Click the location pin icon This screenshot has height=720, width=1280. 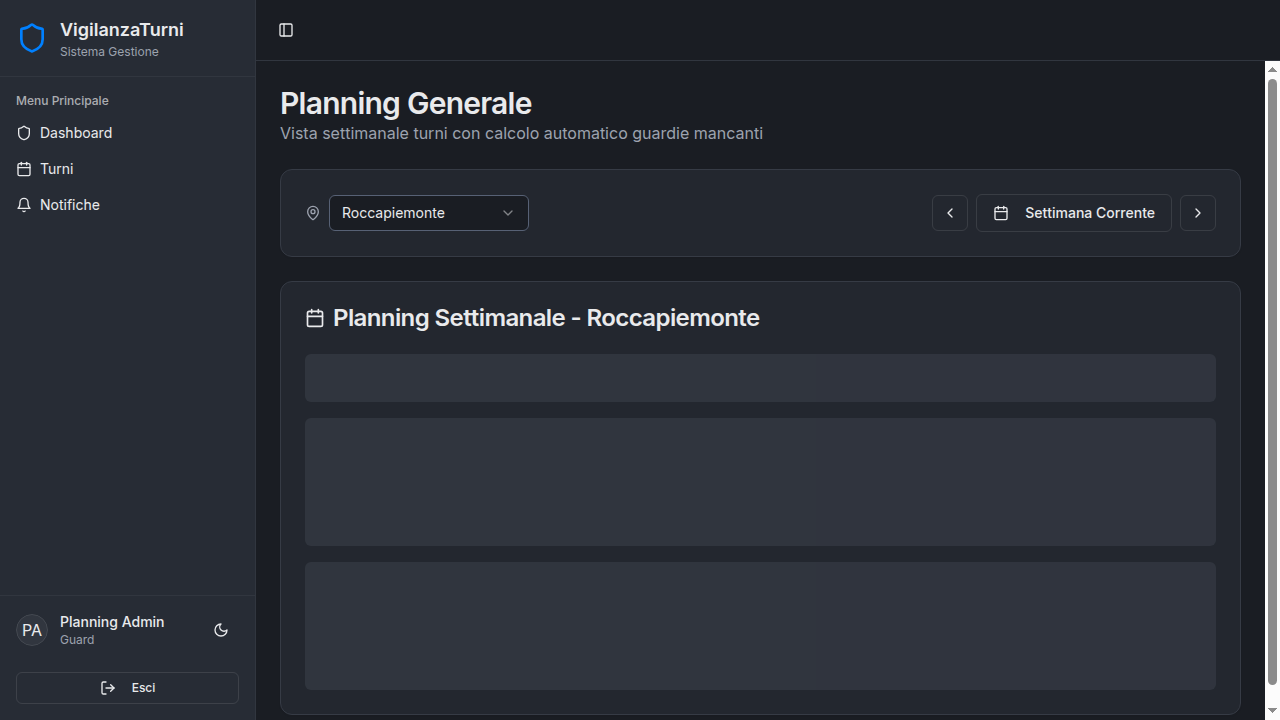(313, 213)
